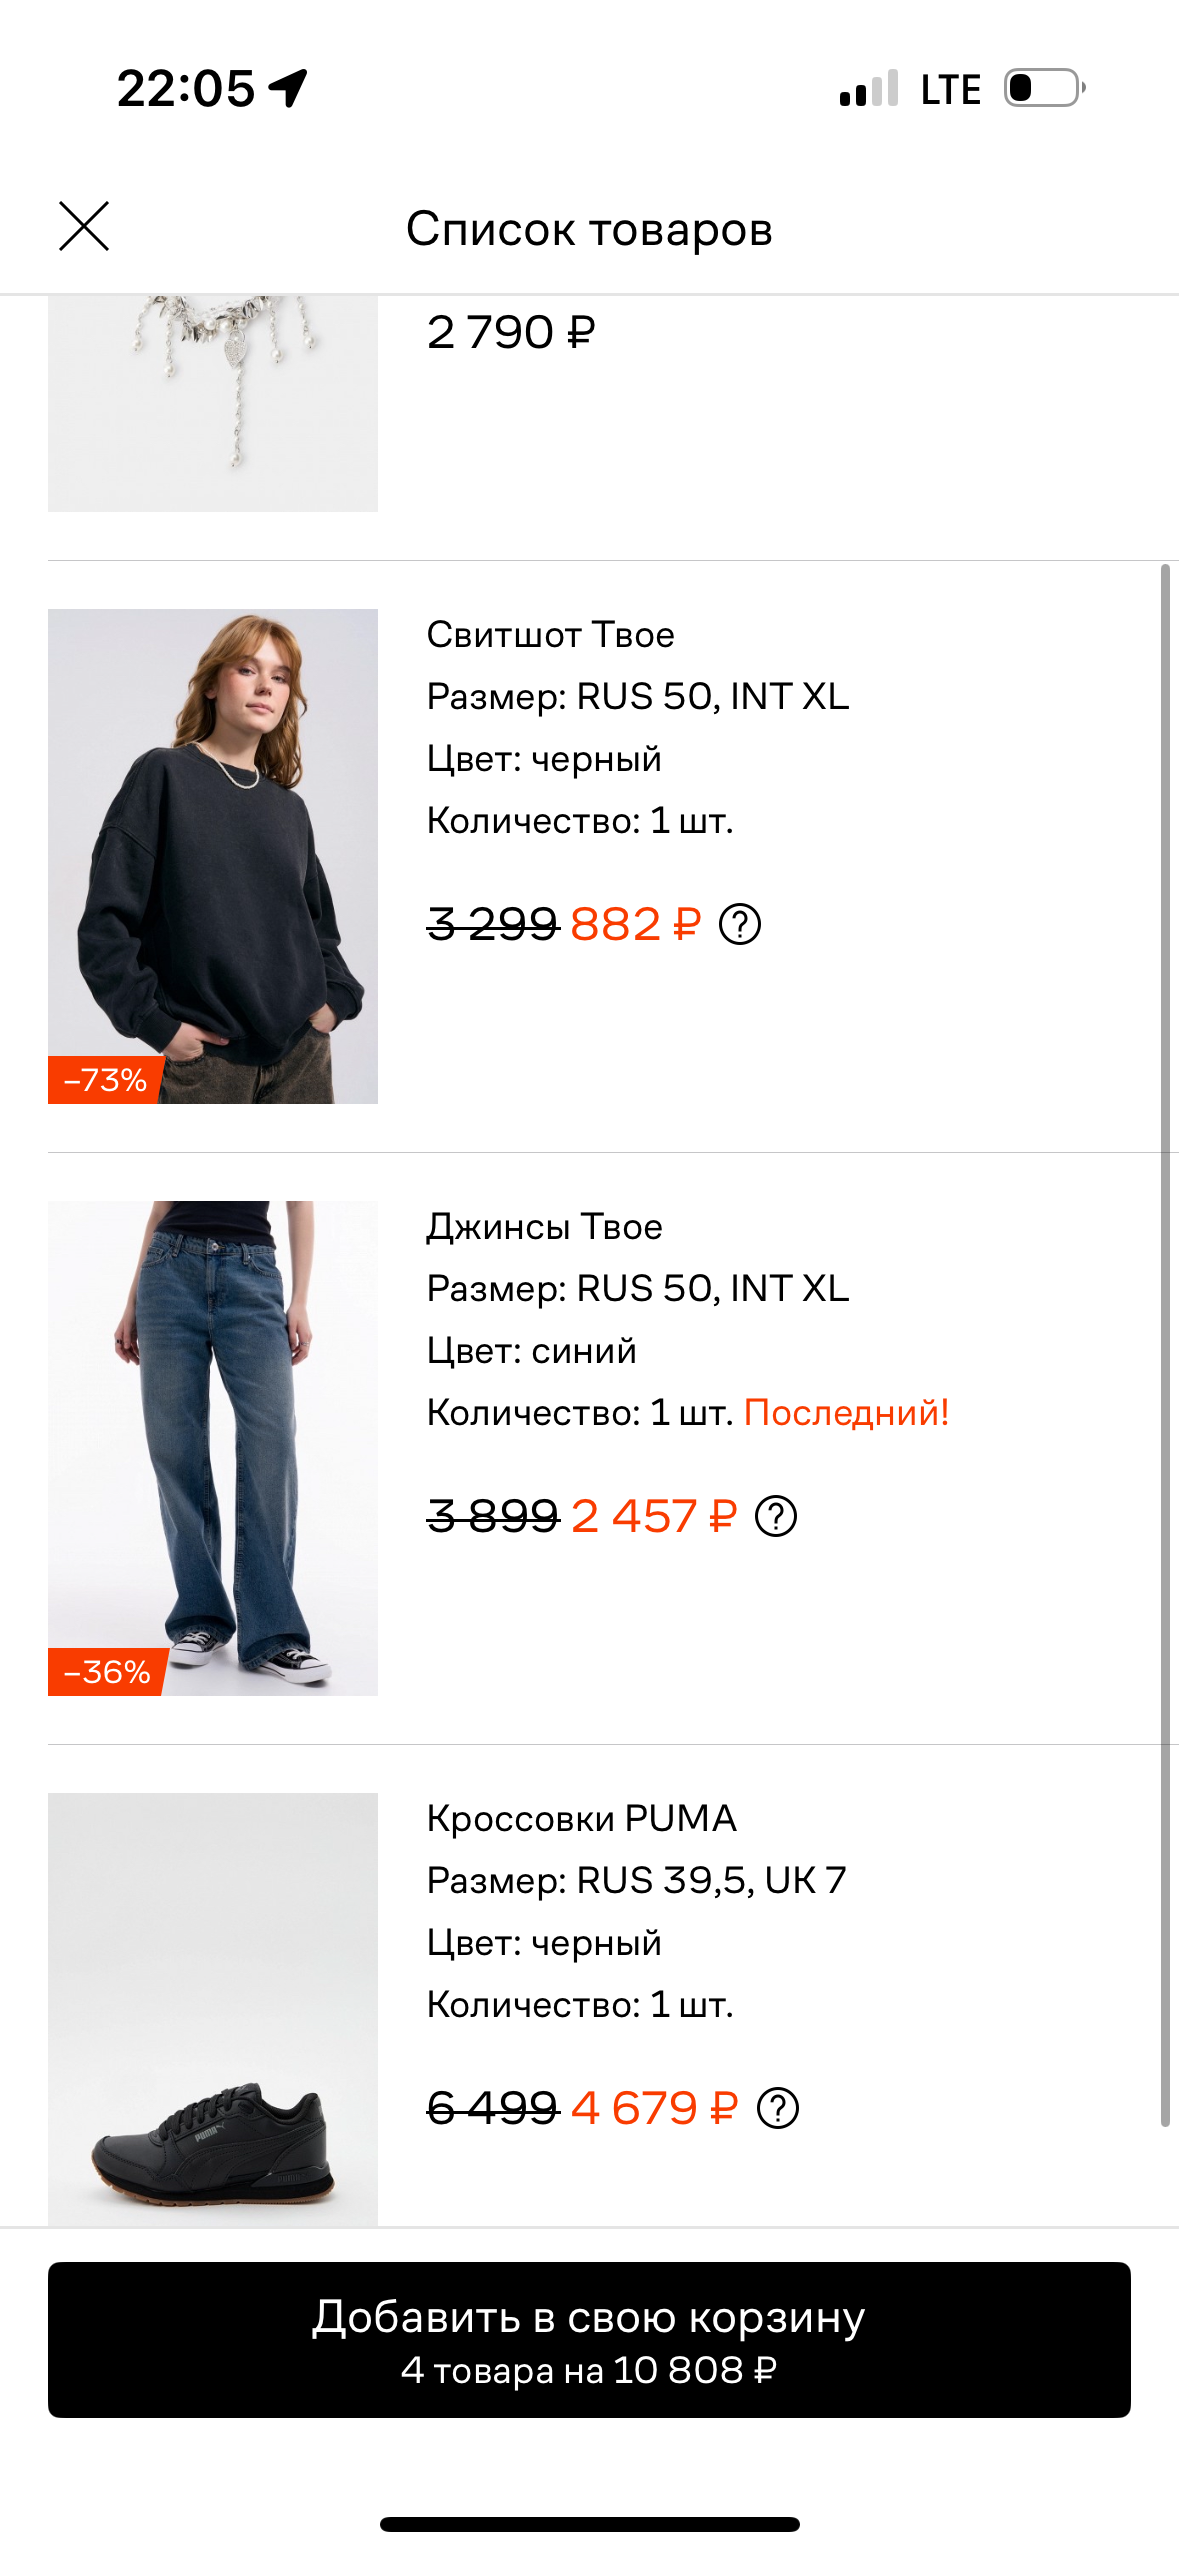Open the 'Последний!' stock label on jeans
The height and width of the screenshot is (2556, 1179).
846,1414
